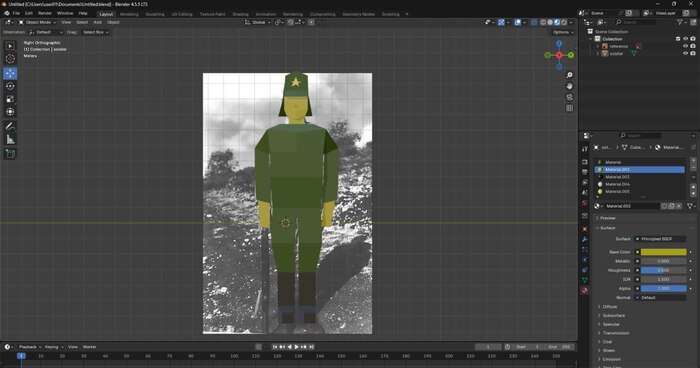Click the Blender logo menu icon

coord(6,13)
